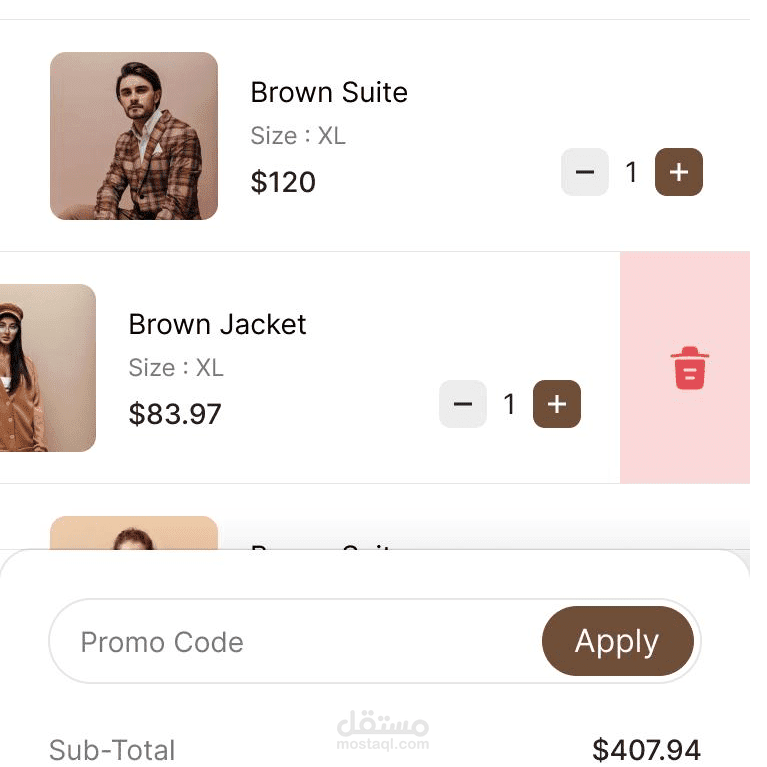Delete Brown Jacket using the trash icon

point(689,368)
